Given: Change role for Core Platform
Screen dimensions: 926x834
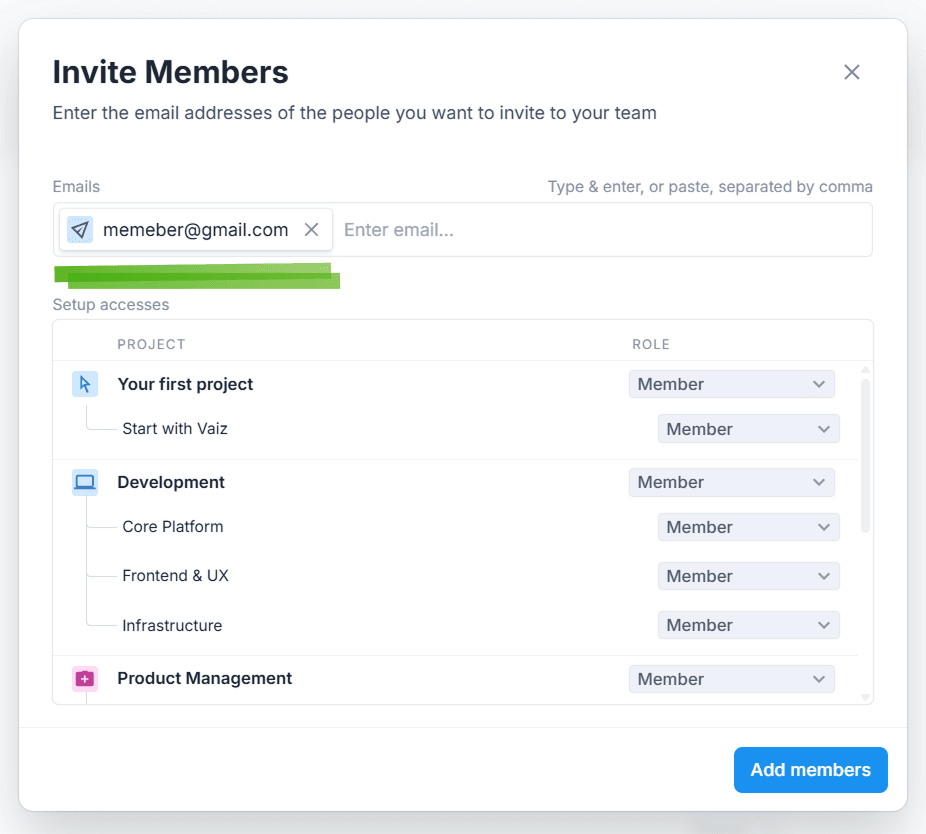Looking at the screenshot, I should pyautogui.click(x=748, y=527).
